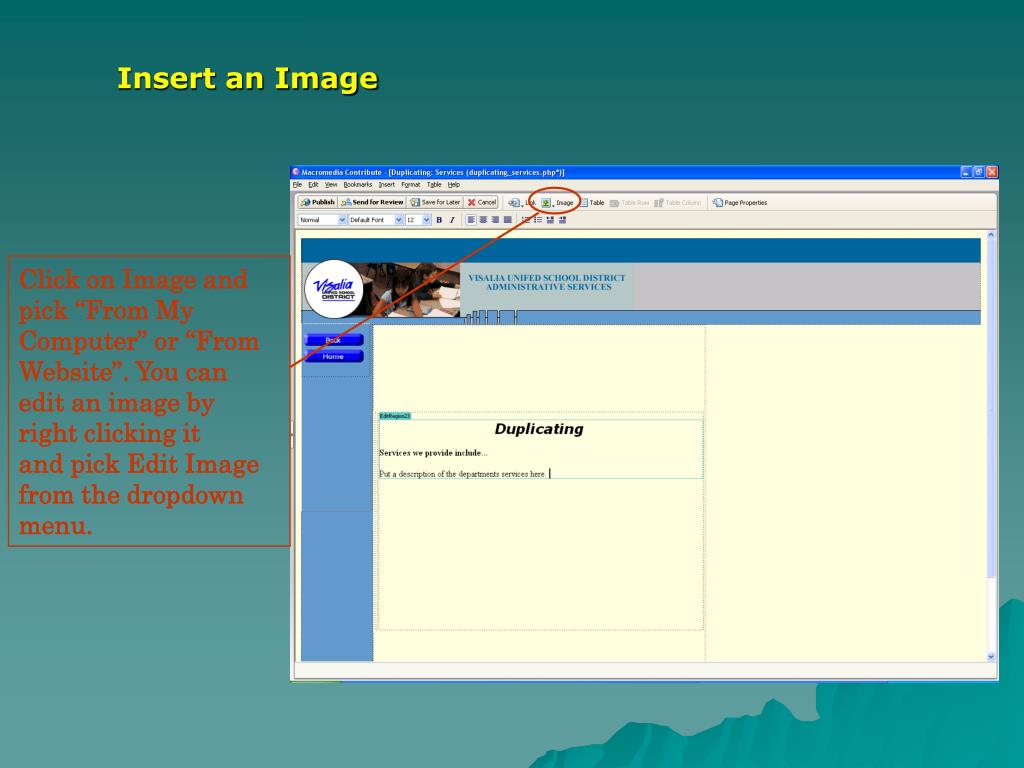Center align text

pos(483,220)
